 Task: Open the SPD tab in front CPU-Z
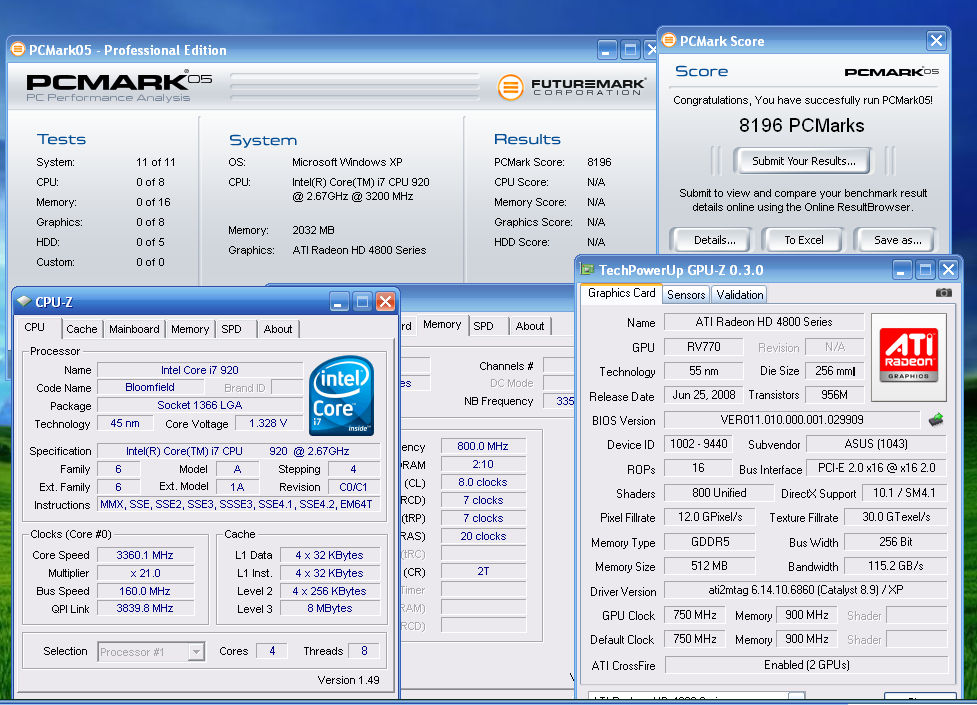coord(231,329)
